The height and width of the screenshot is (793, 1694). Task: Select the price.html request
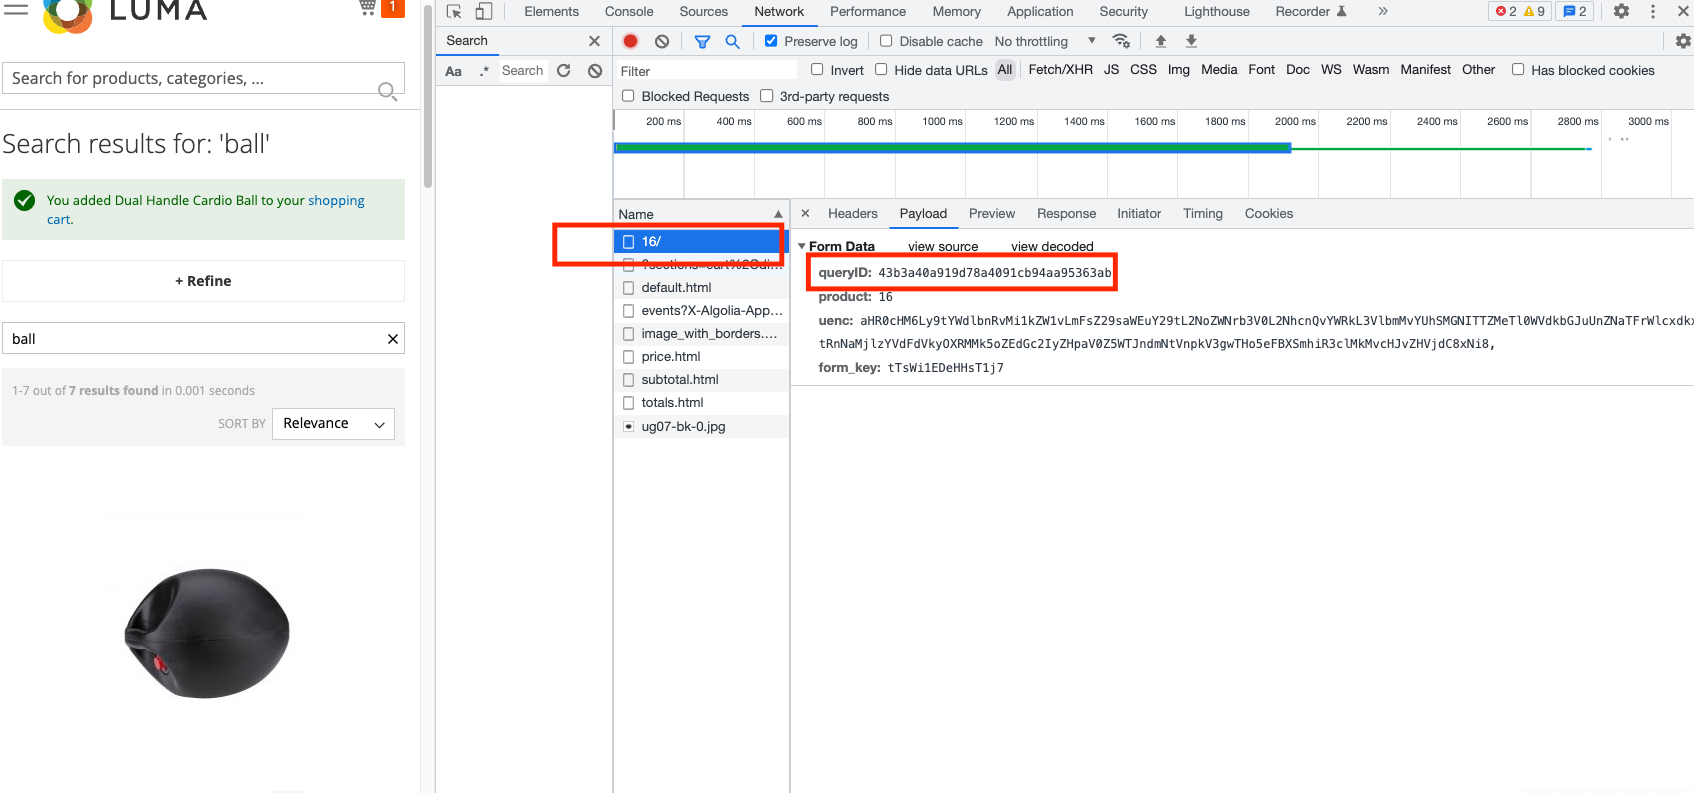pyautogui.click(x=701, y=356)
